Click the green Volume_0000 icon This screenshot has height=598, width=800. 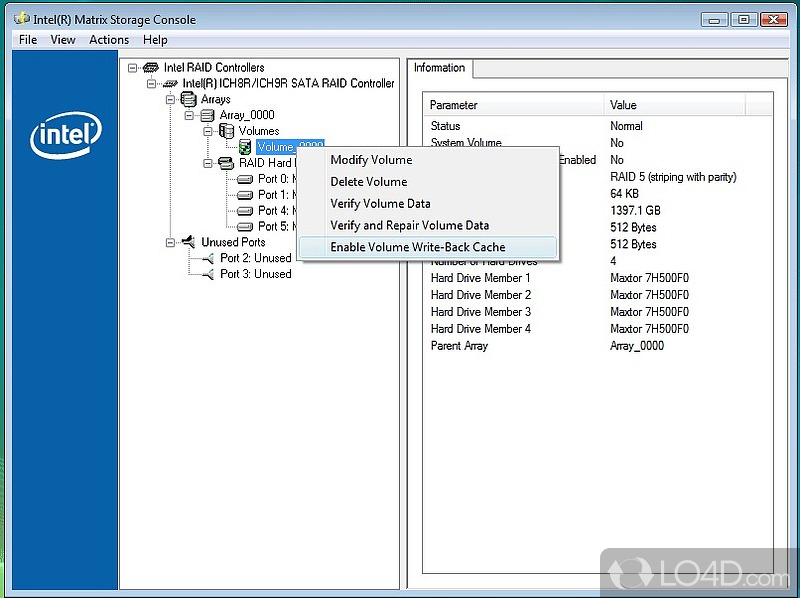tap(245, 147)
